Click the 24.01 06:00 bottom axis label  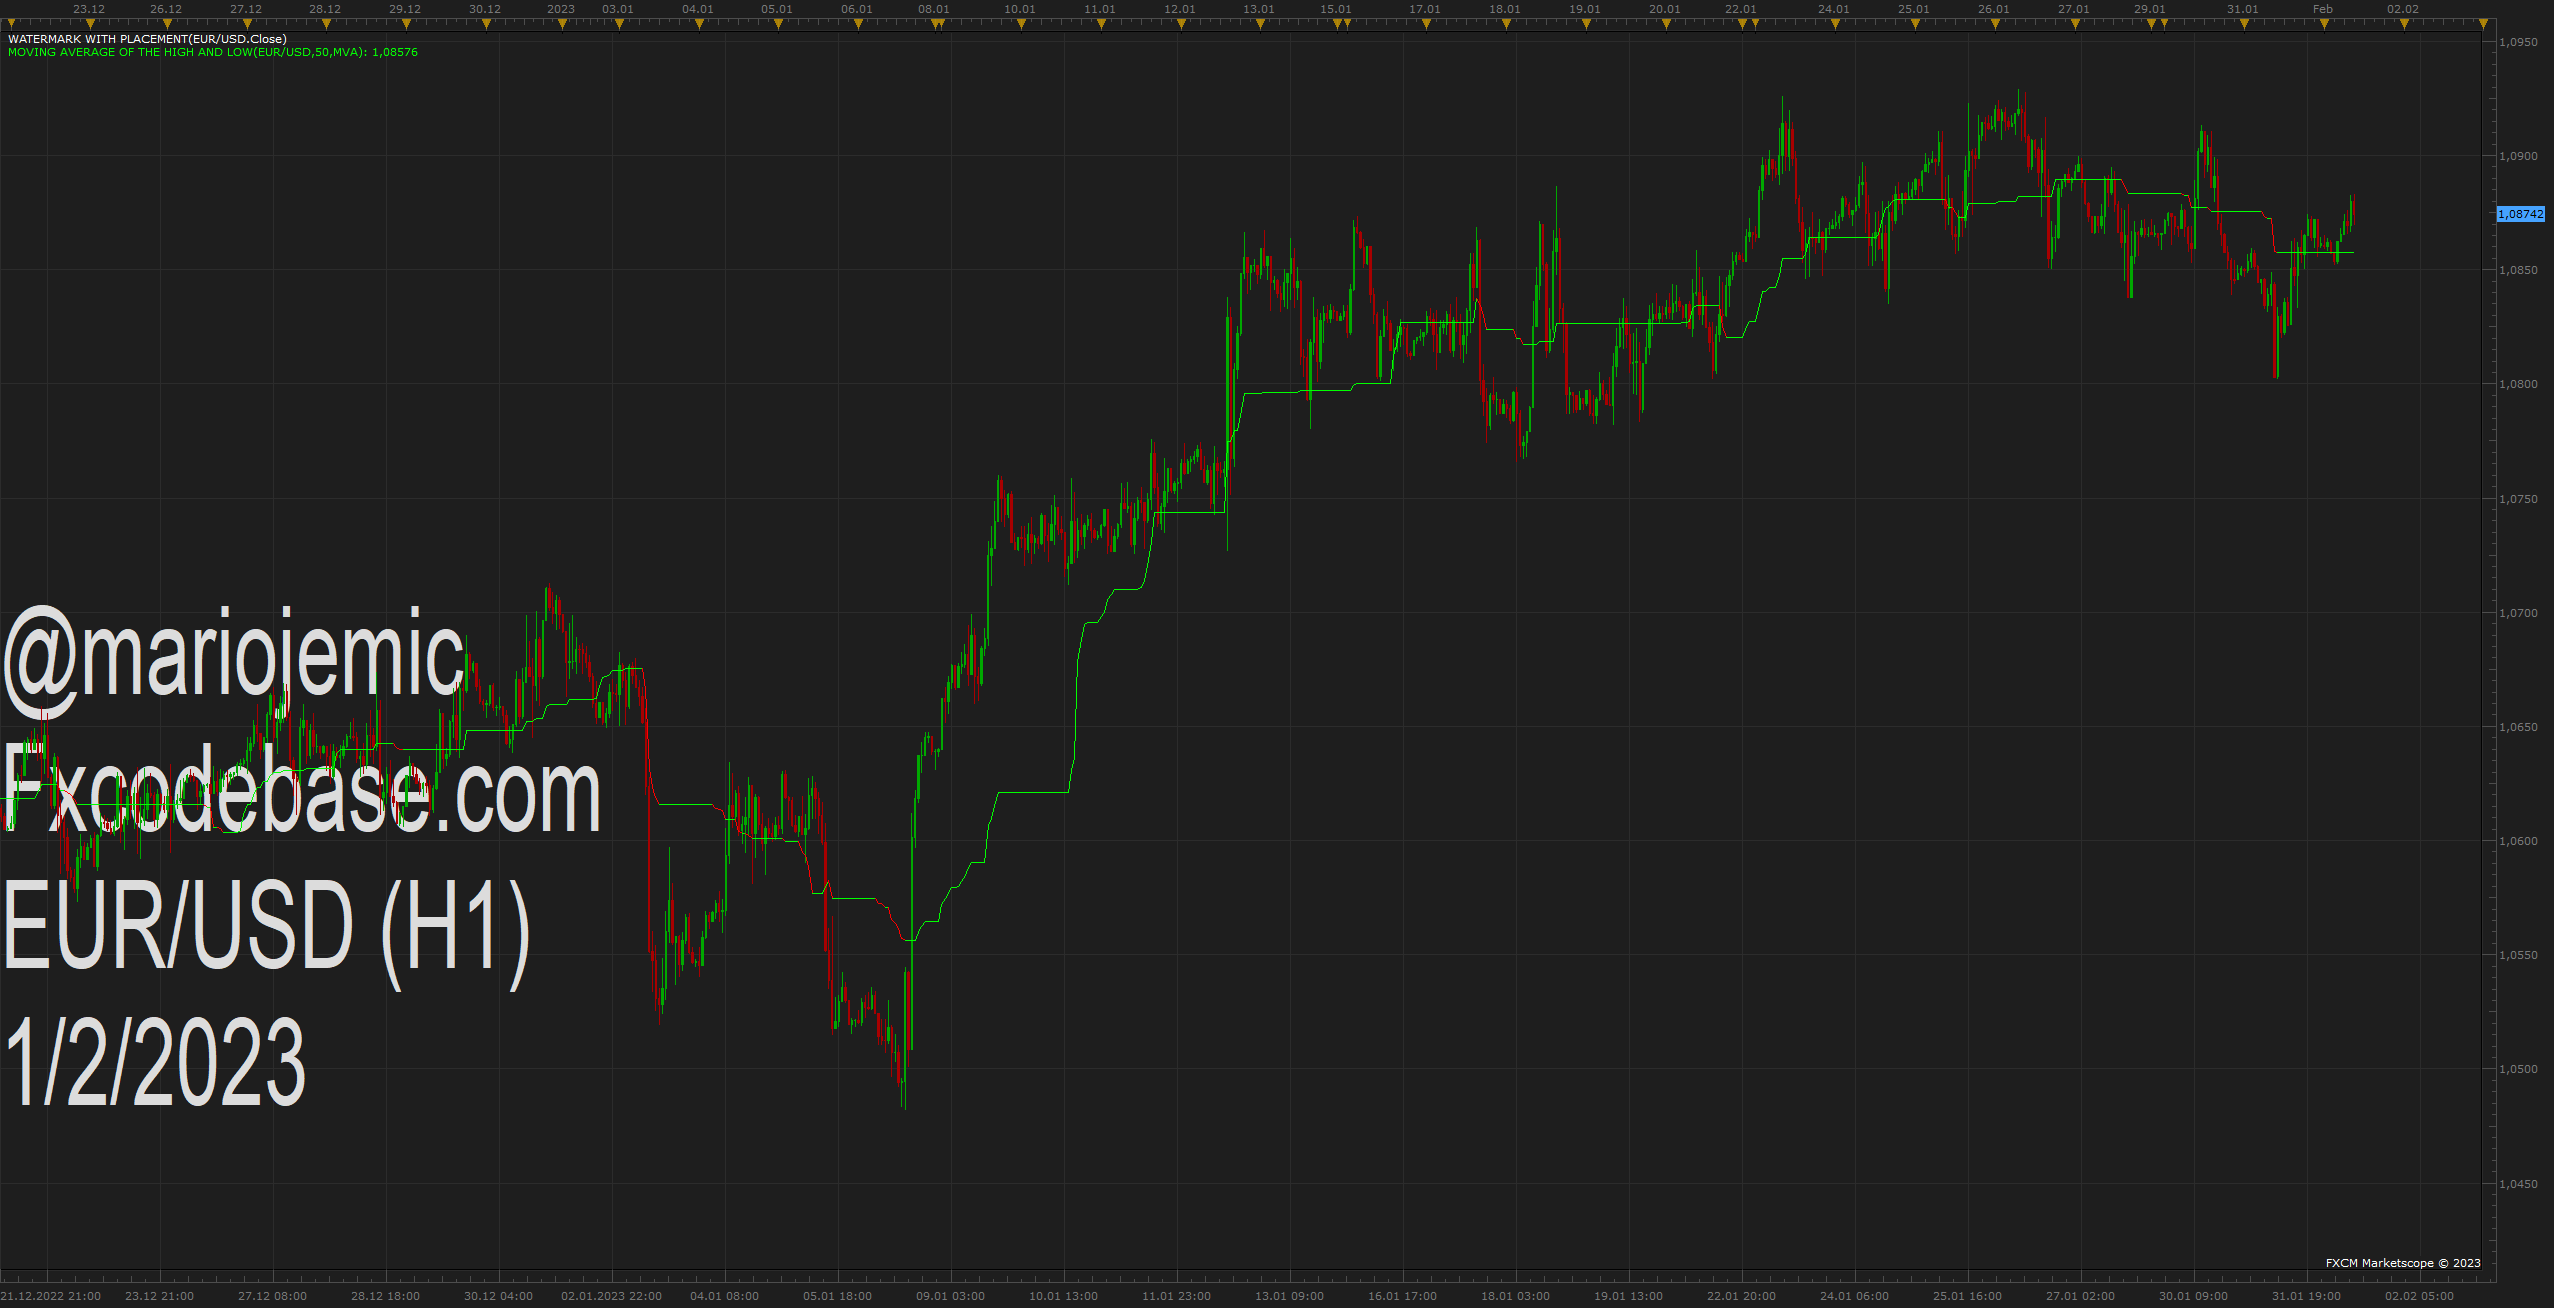[1855, 1296]
